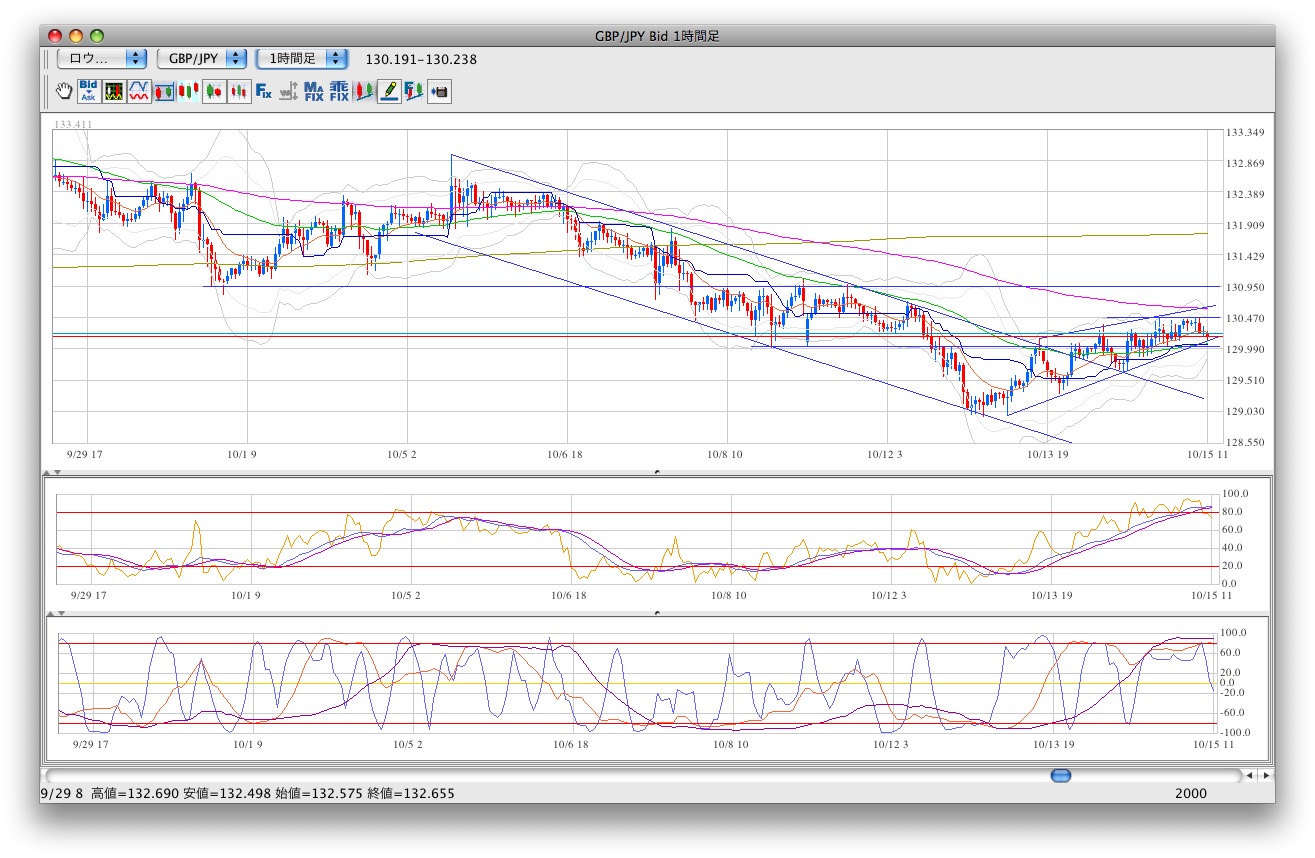Open the GBP/JPY currency pair dropdown

tap(202, 59)
